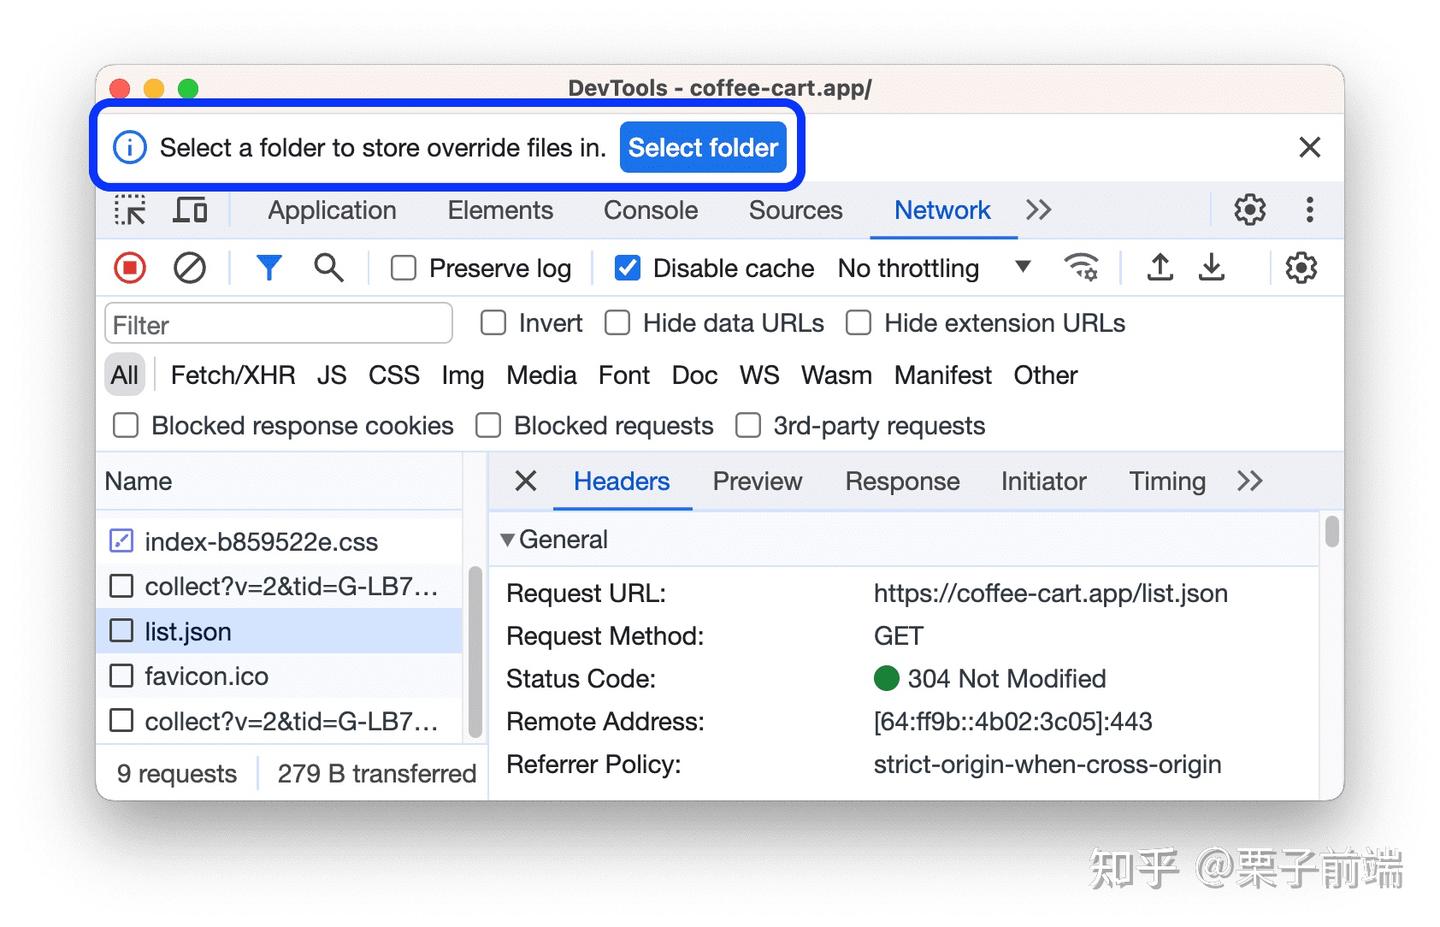Export HAR with the download icon
The image size is (1440, 927).
coord(1212,267)
